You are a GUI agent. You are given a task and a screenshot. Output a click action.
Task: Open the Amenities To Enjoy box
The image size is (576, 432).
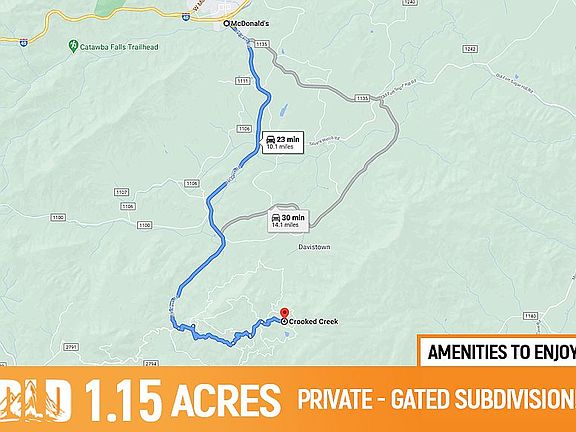coord(498,352)
